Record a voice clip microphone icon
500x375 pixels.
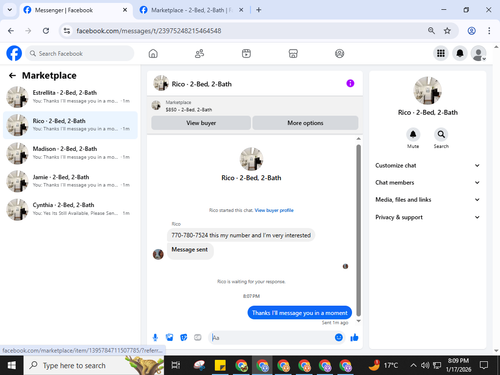click(x=155, y=338)
